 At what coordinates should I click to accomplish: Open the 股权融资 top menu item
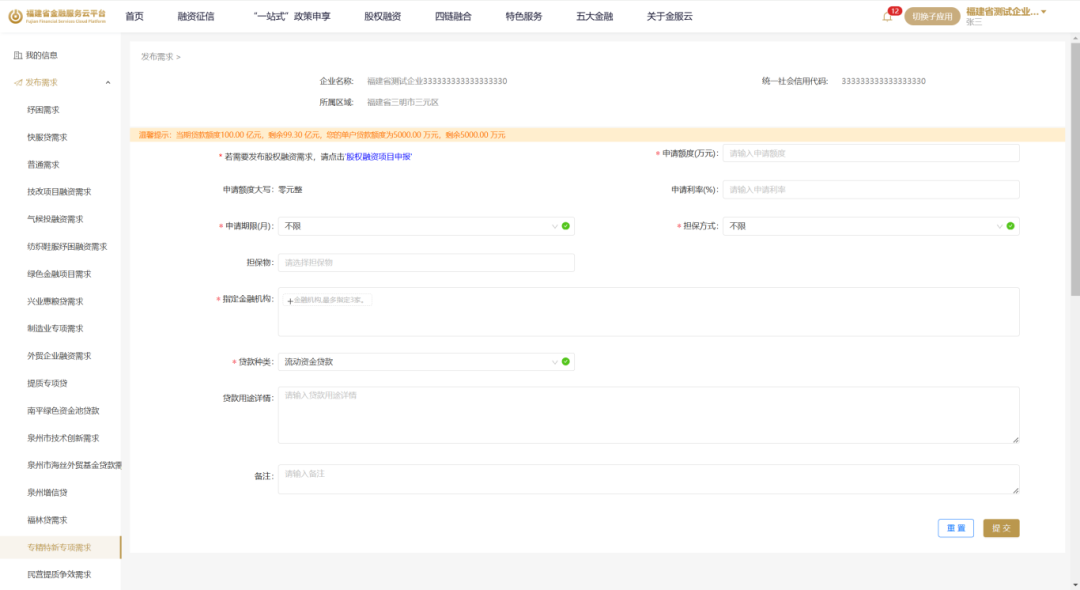point(382,16)
